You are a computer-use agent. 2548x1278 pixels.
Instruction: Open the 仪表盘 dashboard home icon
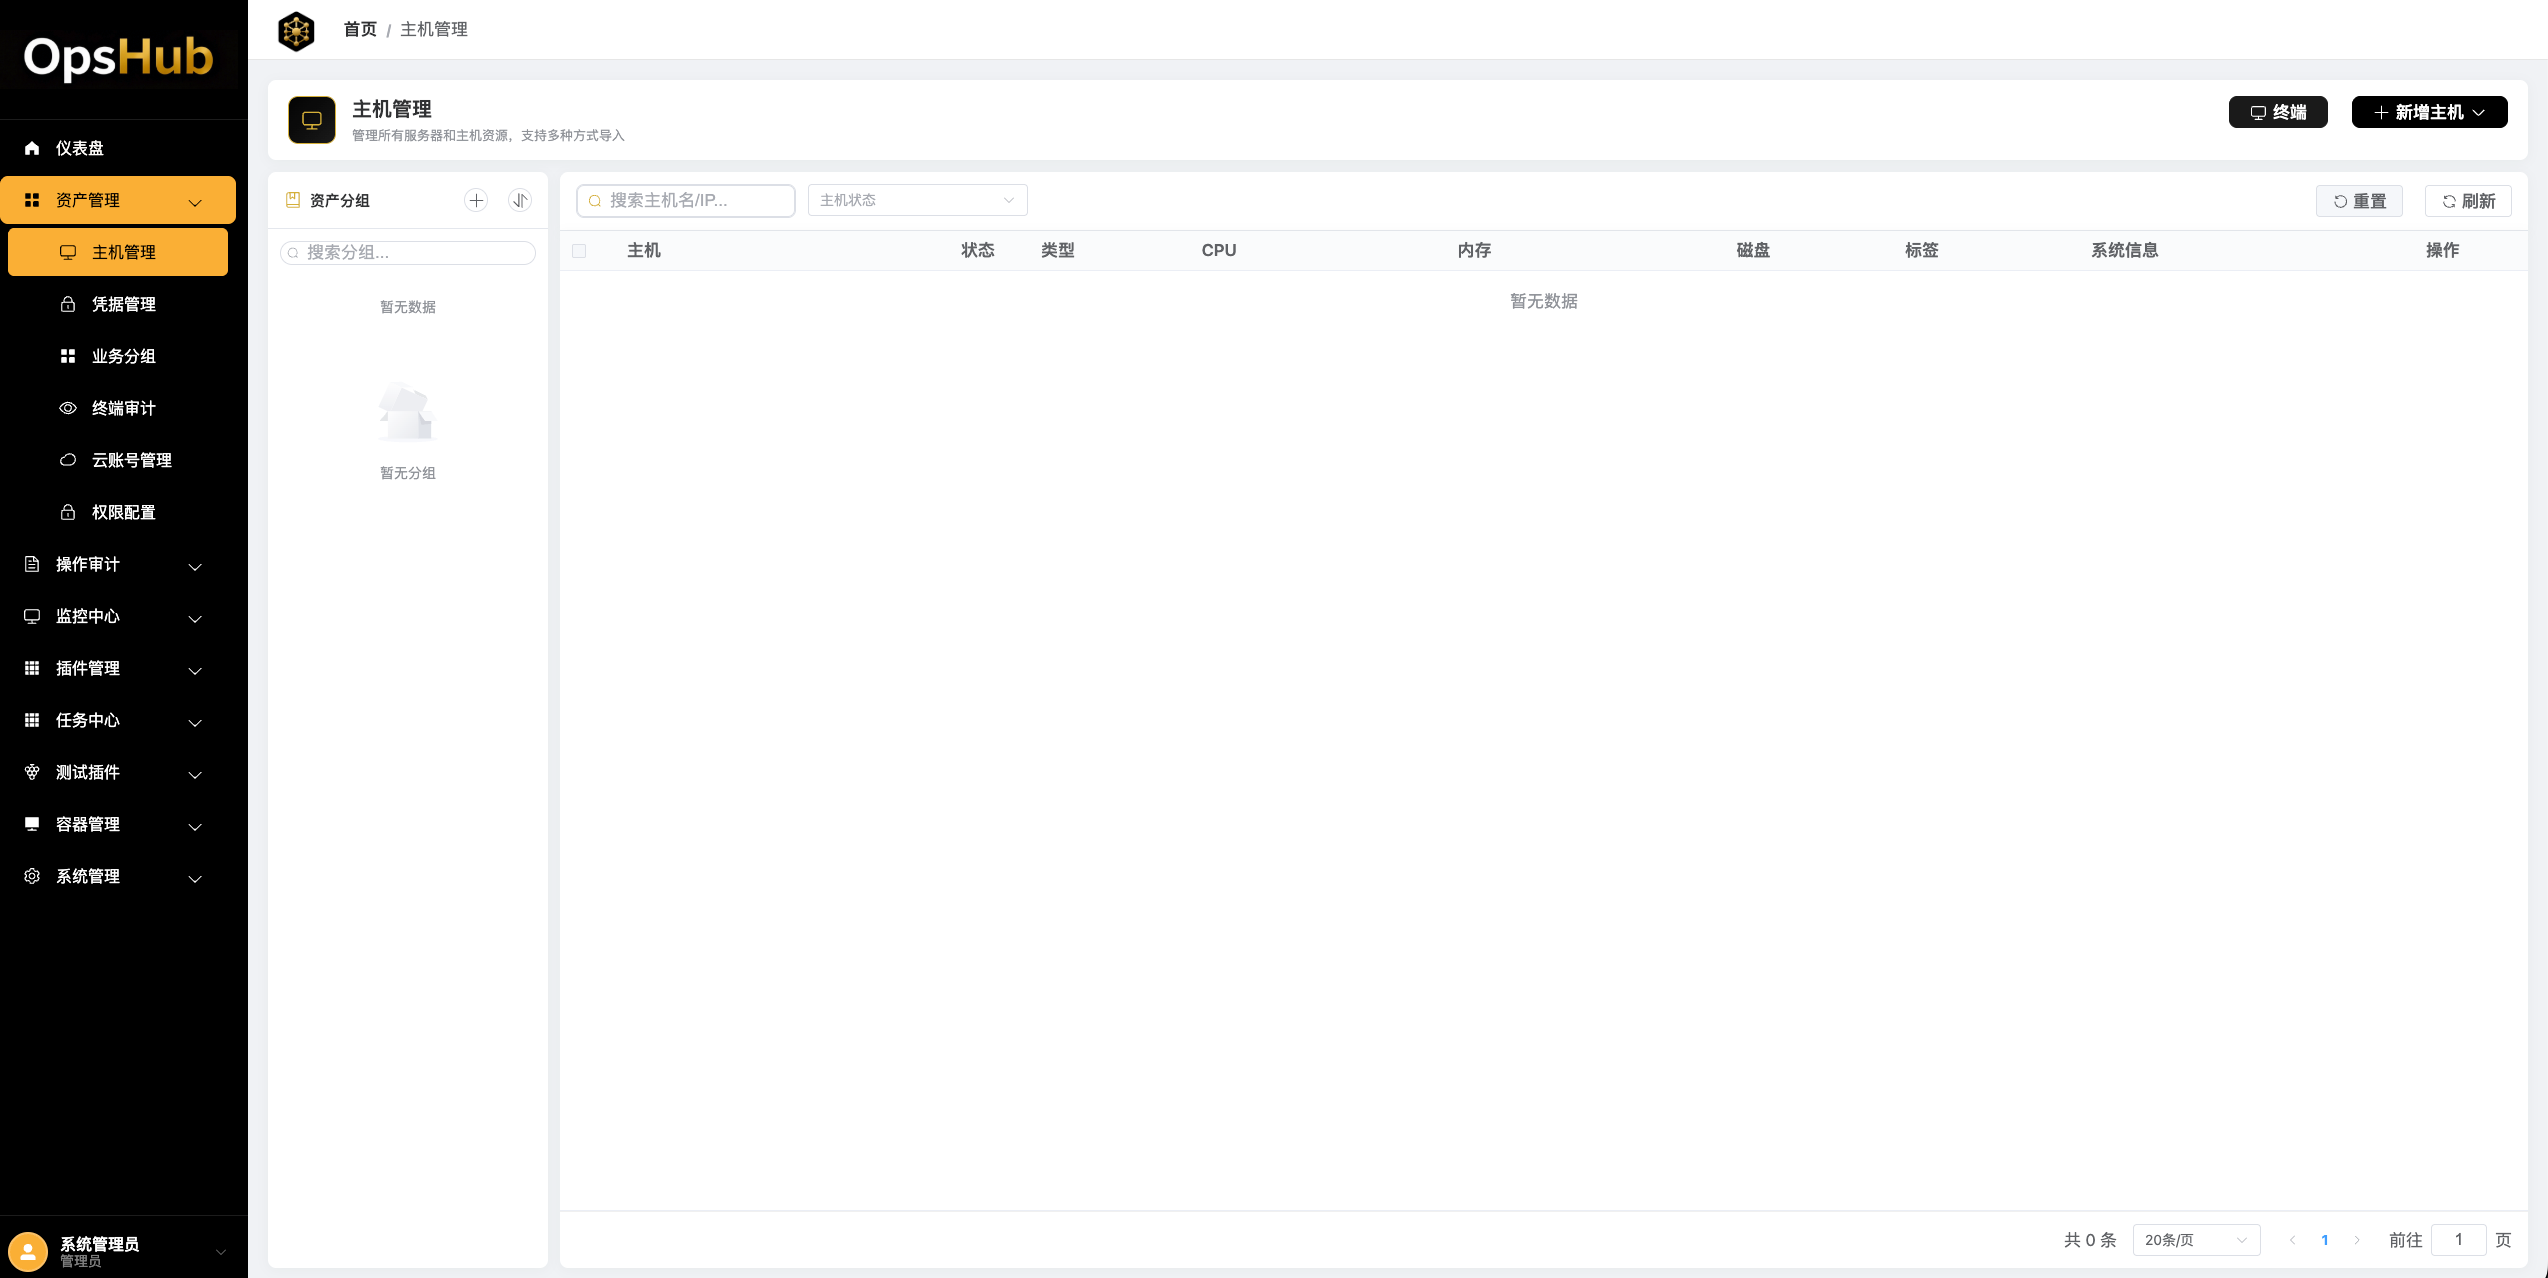pos(32,148)
